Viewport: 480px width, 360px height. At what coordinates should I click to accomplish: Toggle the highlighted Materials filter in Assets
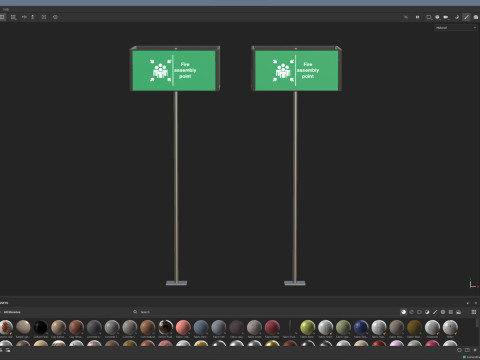pyautogui.click(x=404, y=312)
